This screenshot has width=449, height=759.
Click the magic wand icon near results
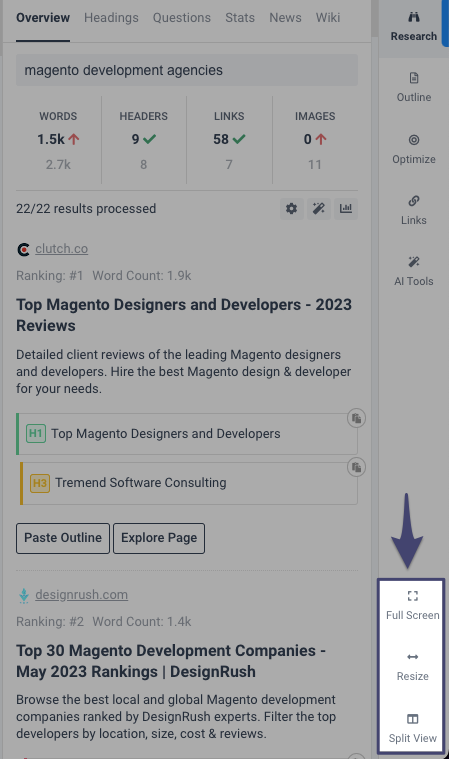point(319,209)
